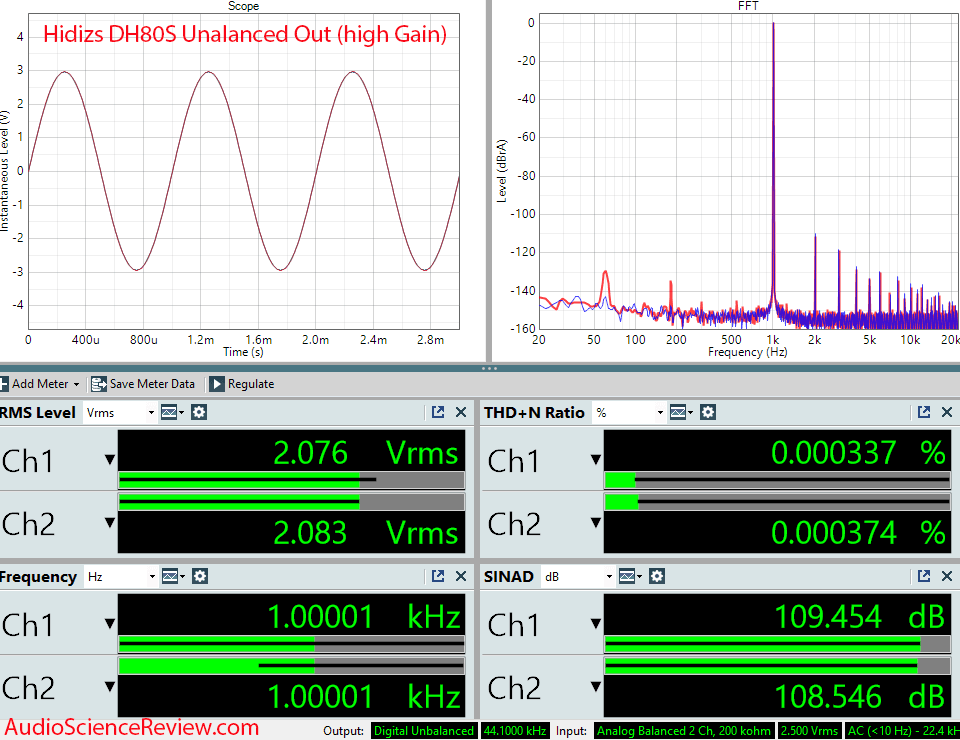Open RMS Level settings gear

coord(198,413)
